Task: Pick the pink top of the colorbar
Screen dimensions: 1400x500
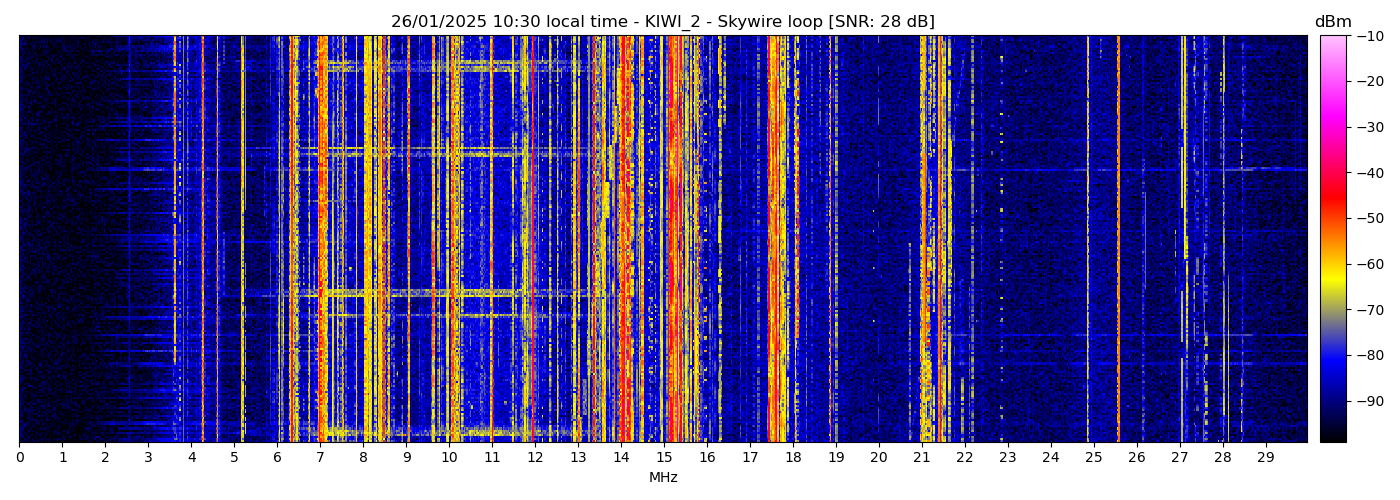Action: pos(1333,42)
